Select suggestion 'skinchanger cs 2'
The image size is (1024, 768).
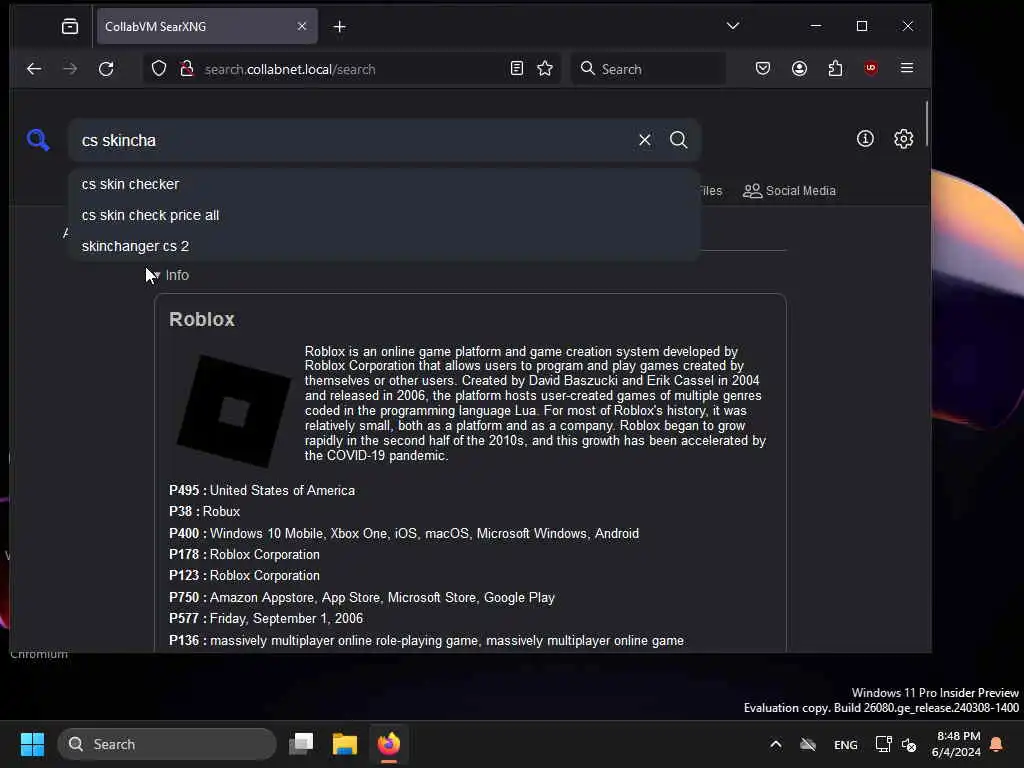384,246
